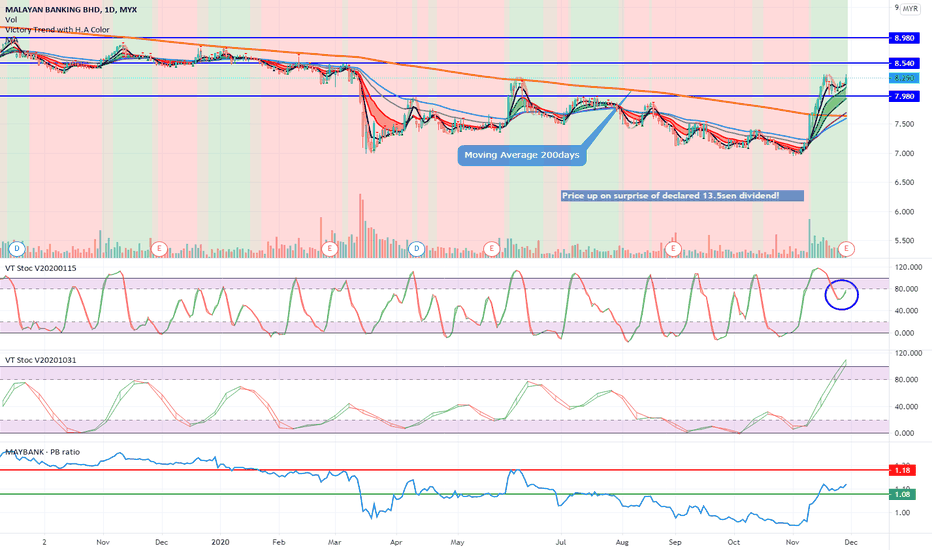Click the earnings E marker near December 2019

(x=159, y=249)
